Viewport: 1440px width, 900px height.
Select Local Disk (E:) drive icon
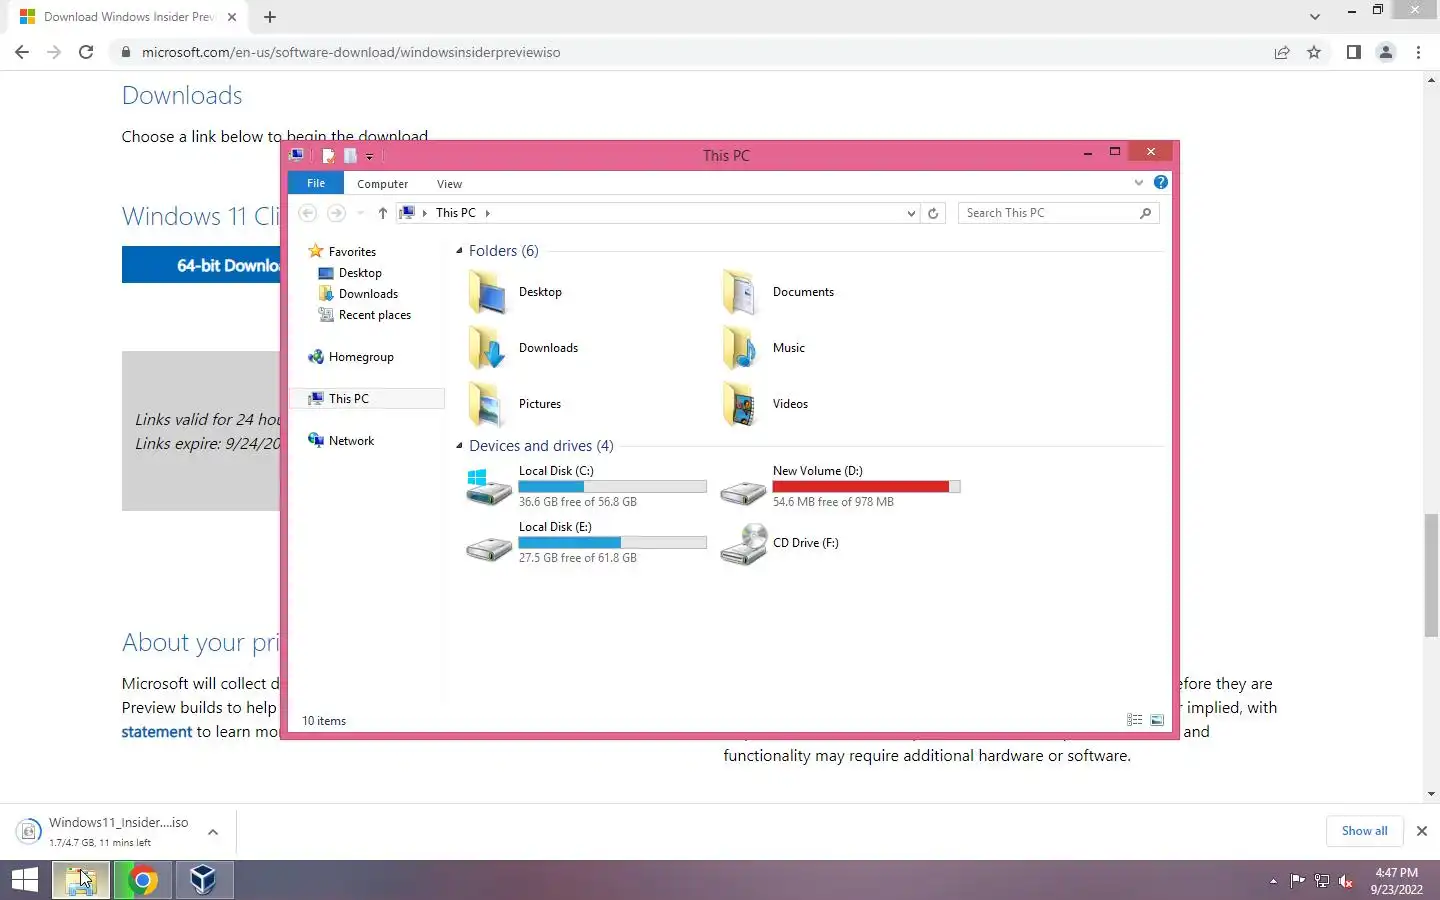[x=488, y=548]
